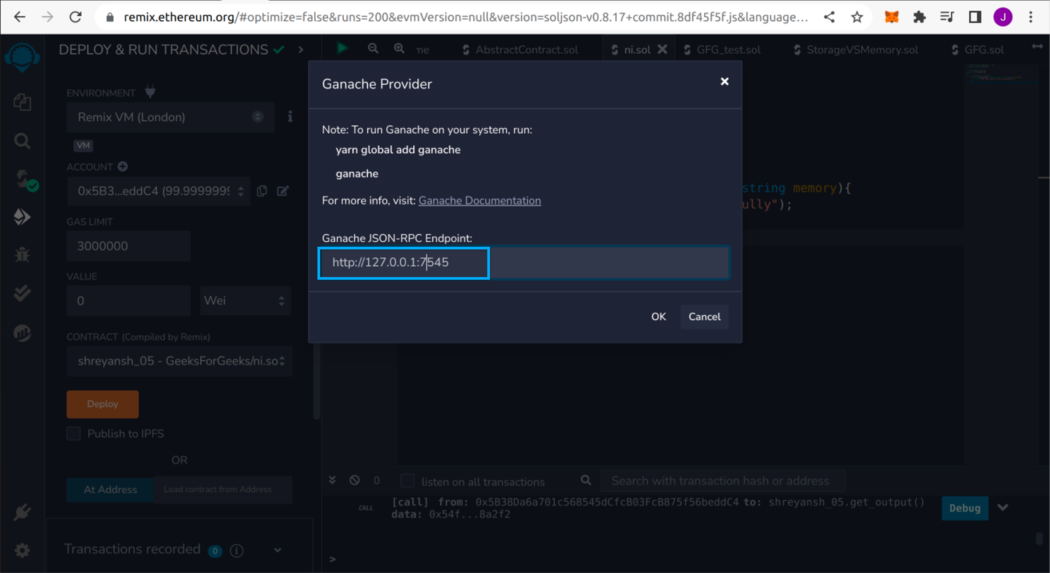Switch to the GFG.sol tab
The height and width of the screenshot is (573, 1050).
pos(977,50)
